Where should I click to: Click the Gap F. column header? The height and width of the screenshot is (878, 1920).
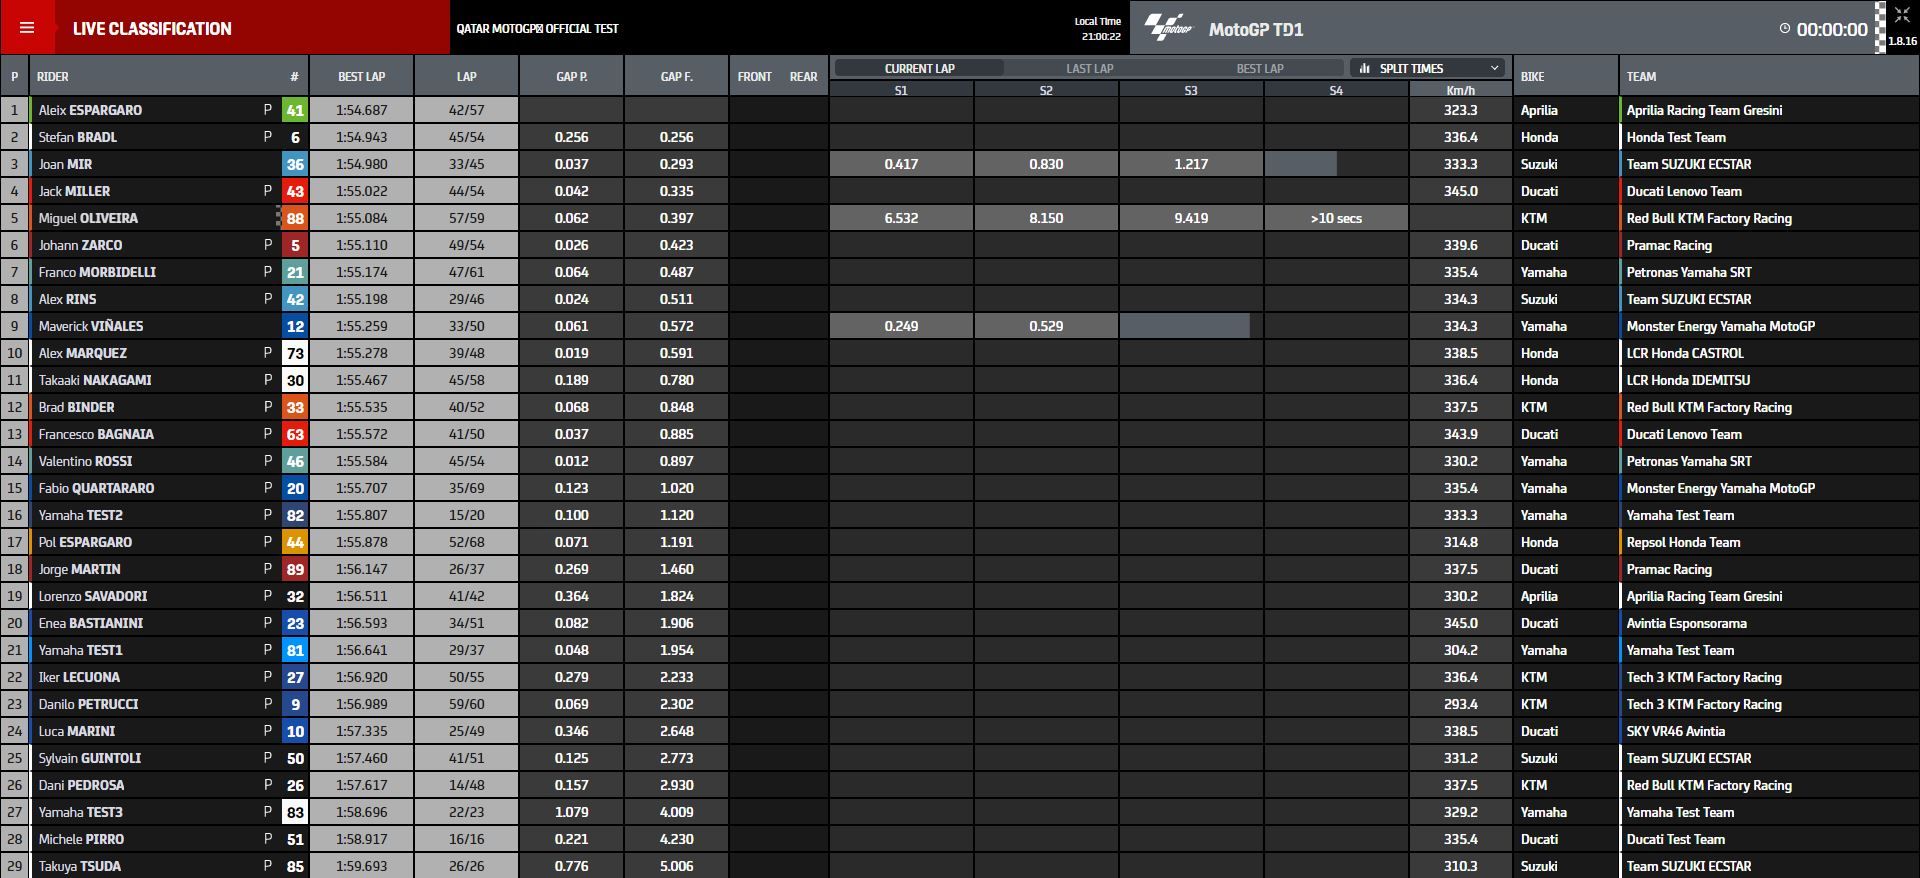(676, 77)
